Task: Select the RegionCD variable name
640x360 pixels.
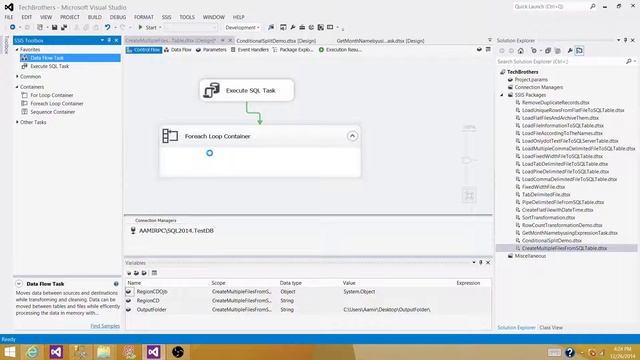Action: [x=148, y=301]
